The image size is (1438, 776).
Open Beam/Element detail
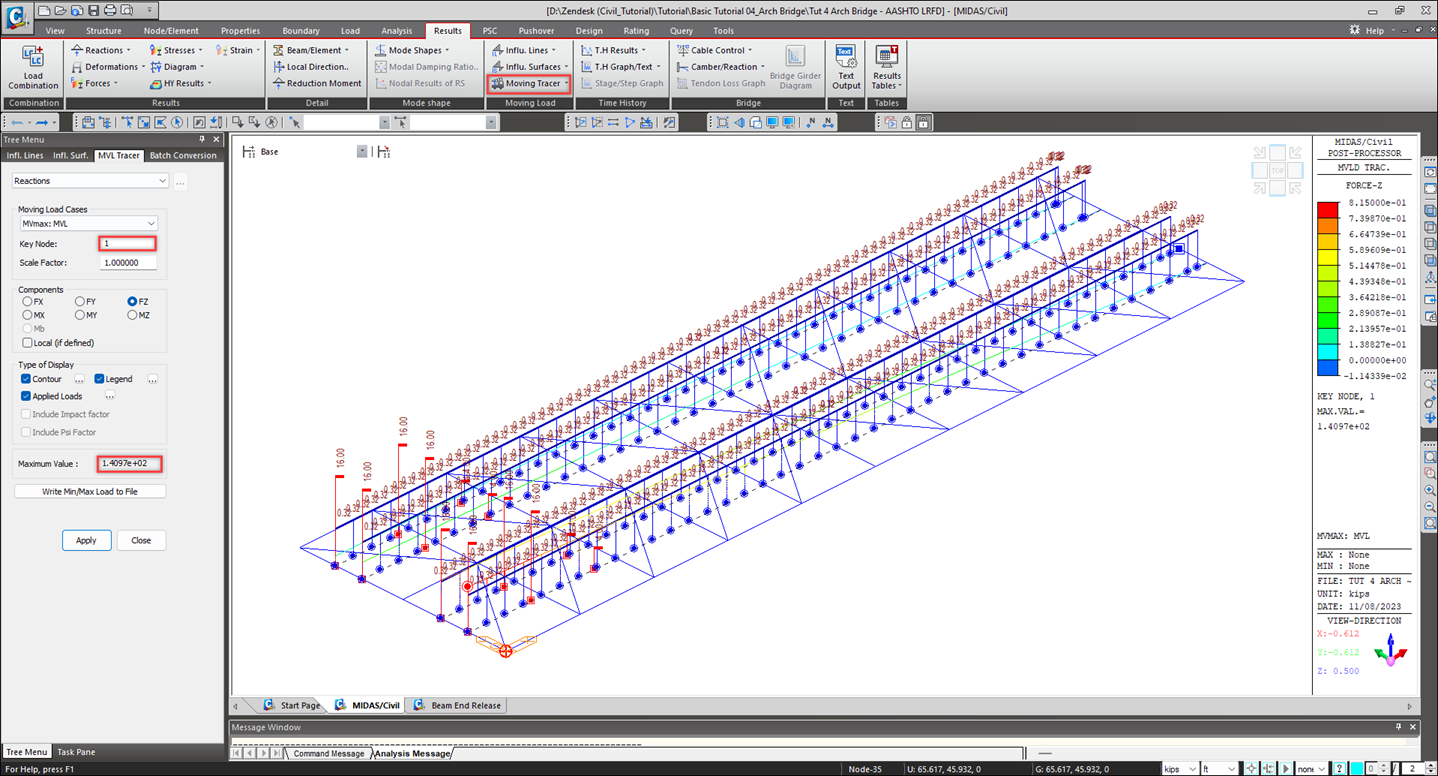[311, 50]
